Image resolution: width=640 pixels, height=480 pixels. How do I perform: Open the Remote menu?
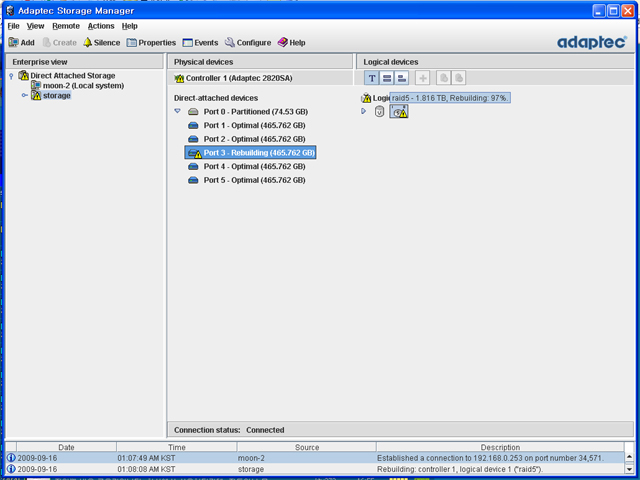click(x=66, y=26)
